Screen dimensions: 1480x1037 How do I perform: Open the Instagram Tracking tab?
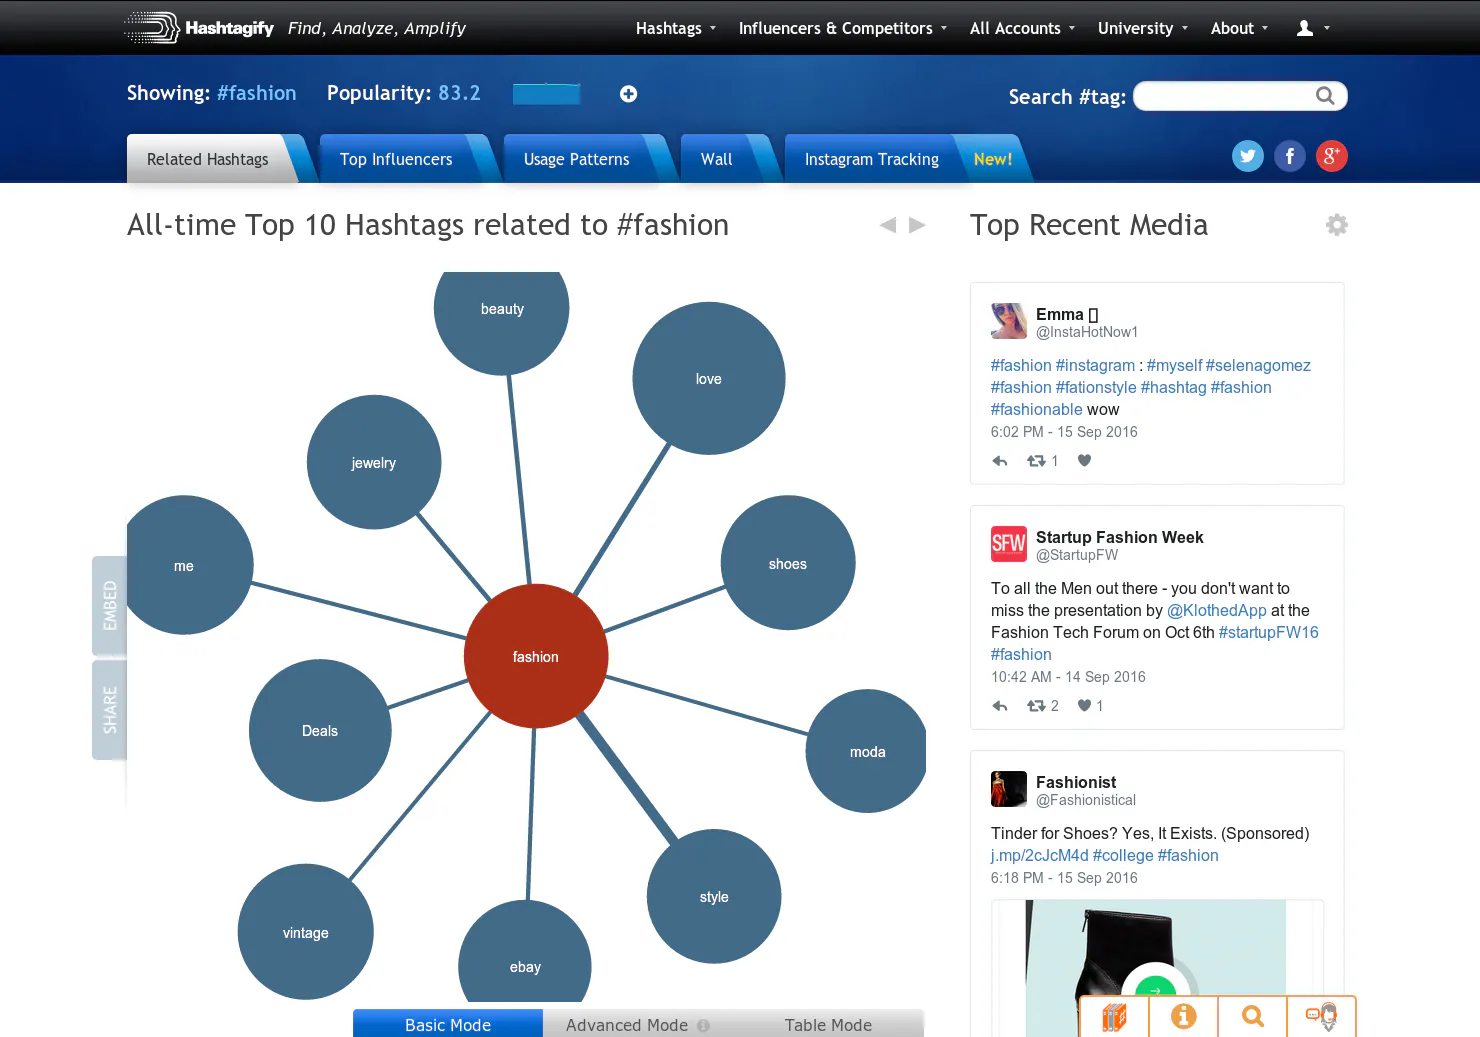pyautogui.click(x=872, y=159)
